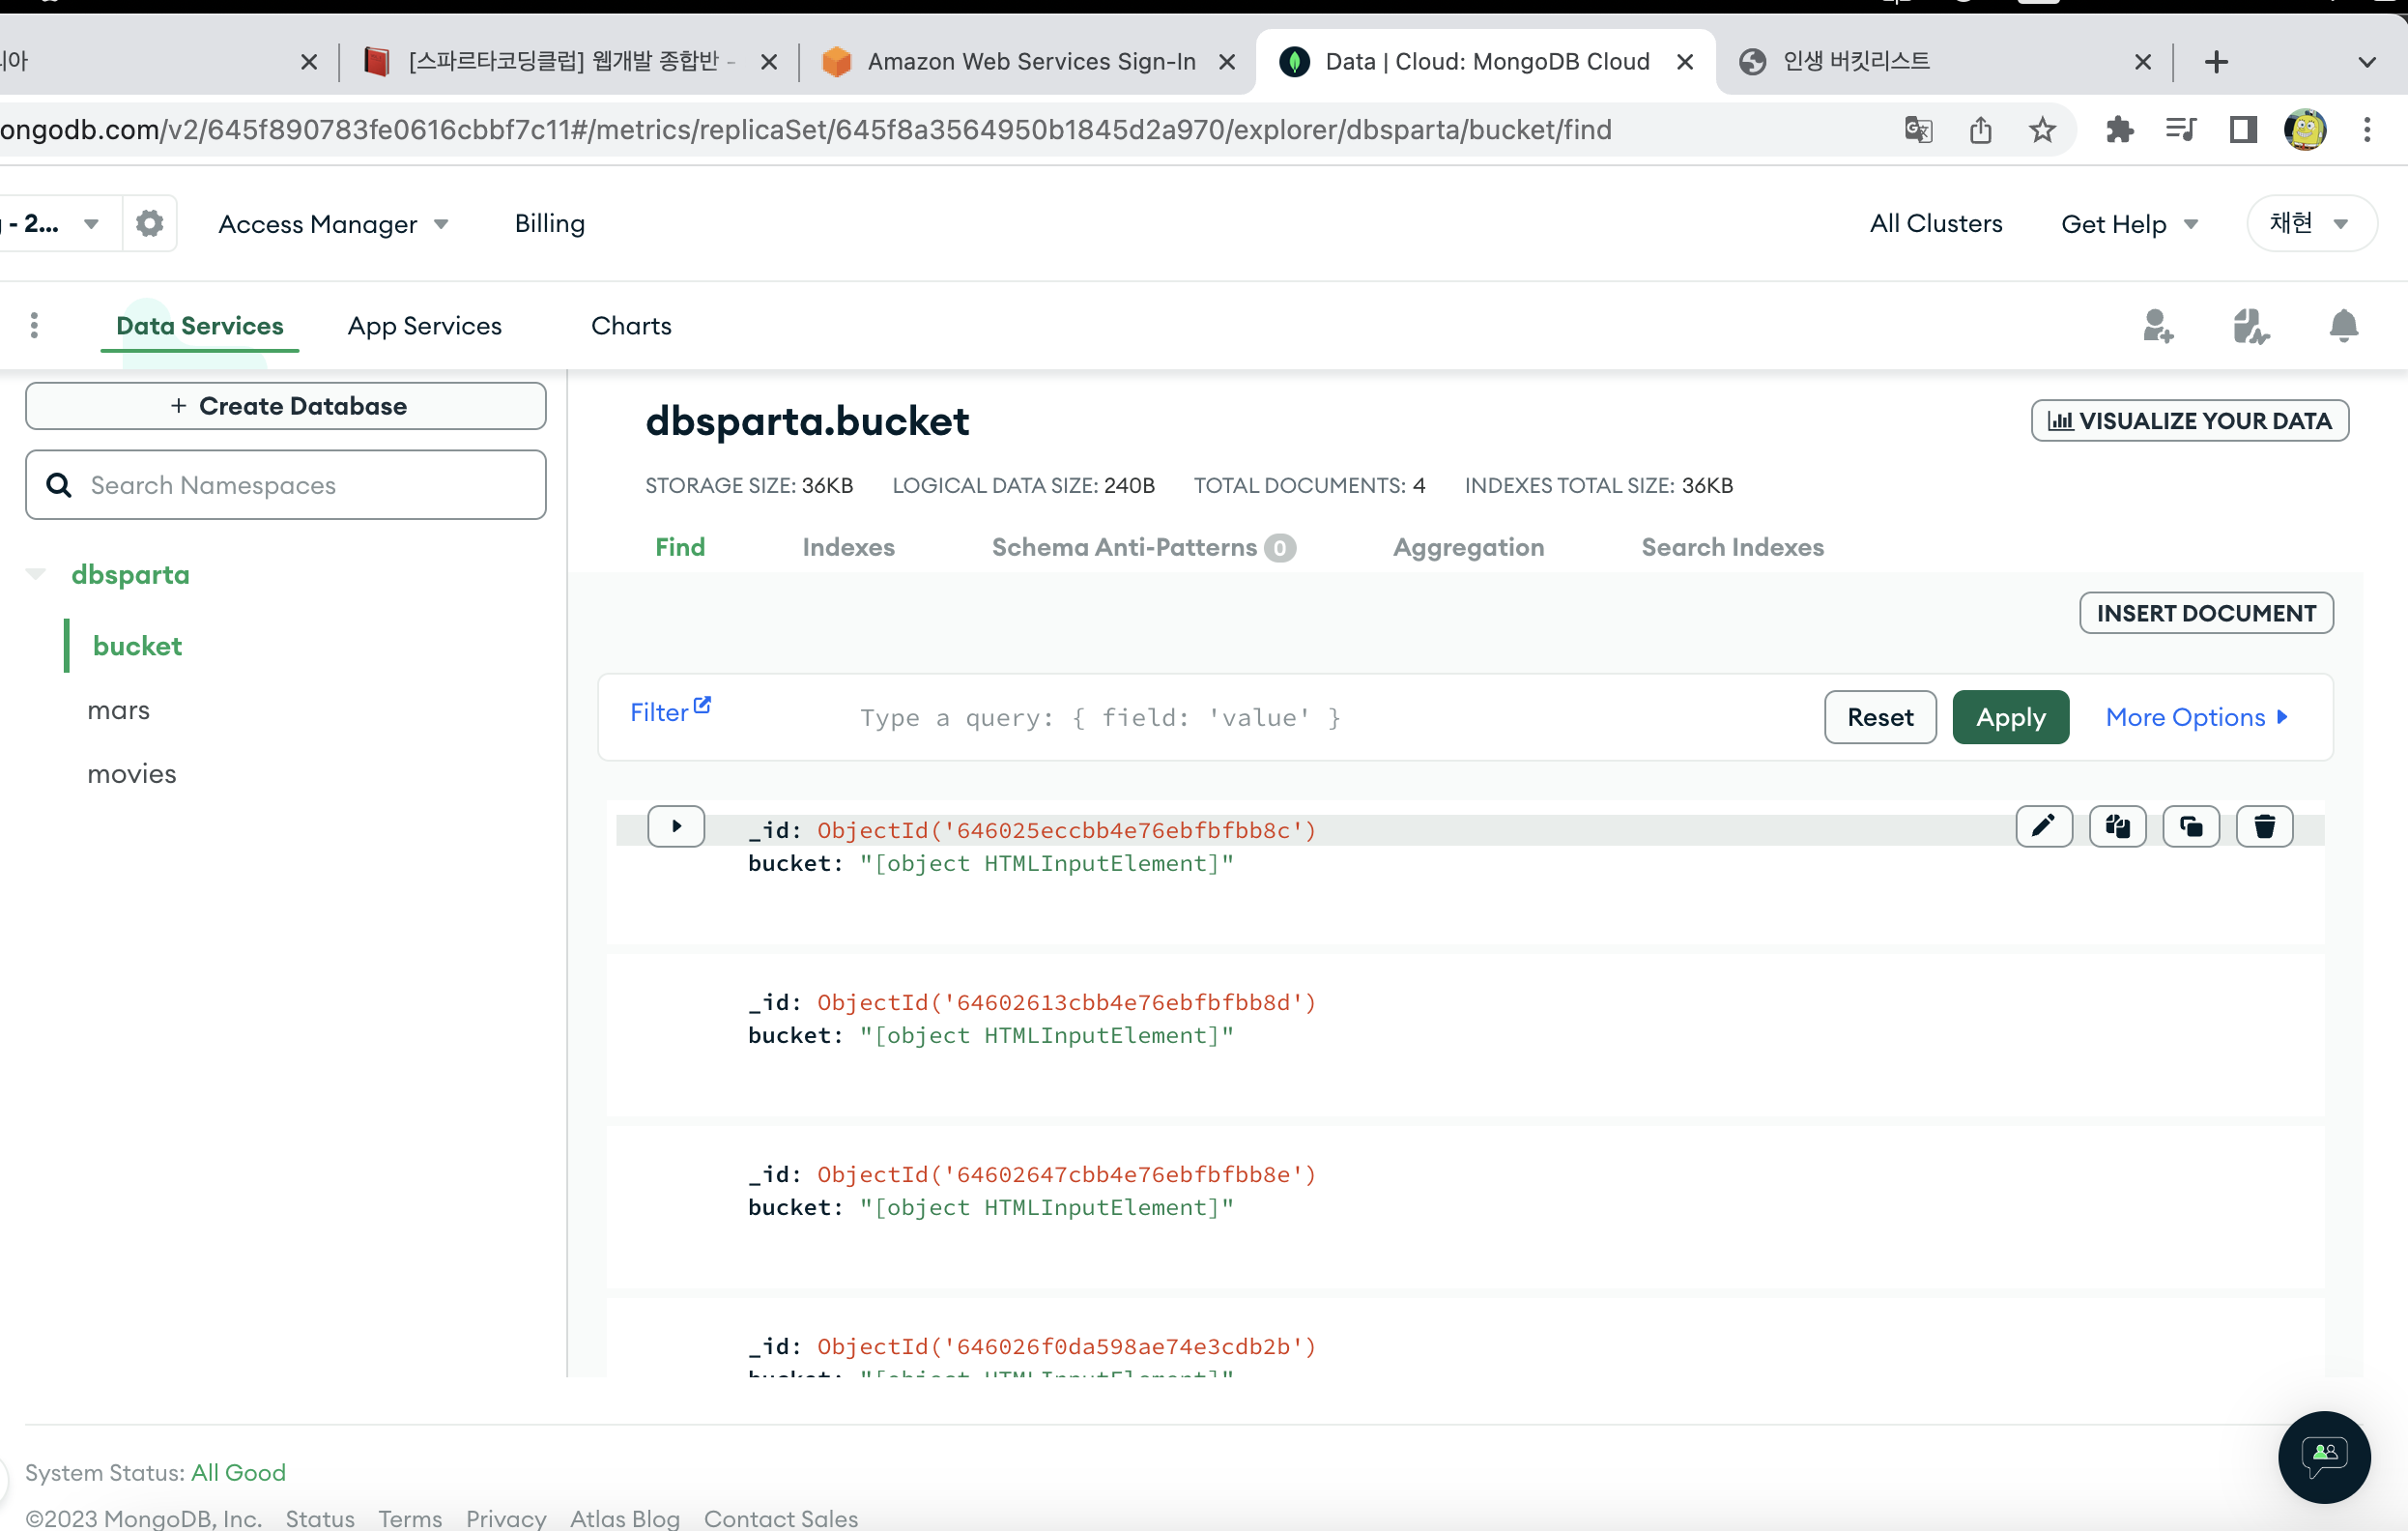Open the Get Help dropdown
Image resolution: width=2408 pixels, height=1531 pixels.
tap(2129, 224)
